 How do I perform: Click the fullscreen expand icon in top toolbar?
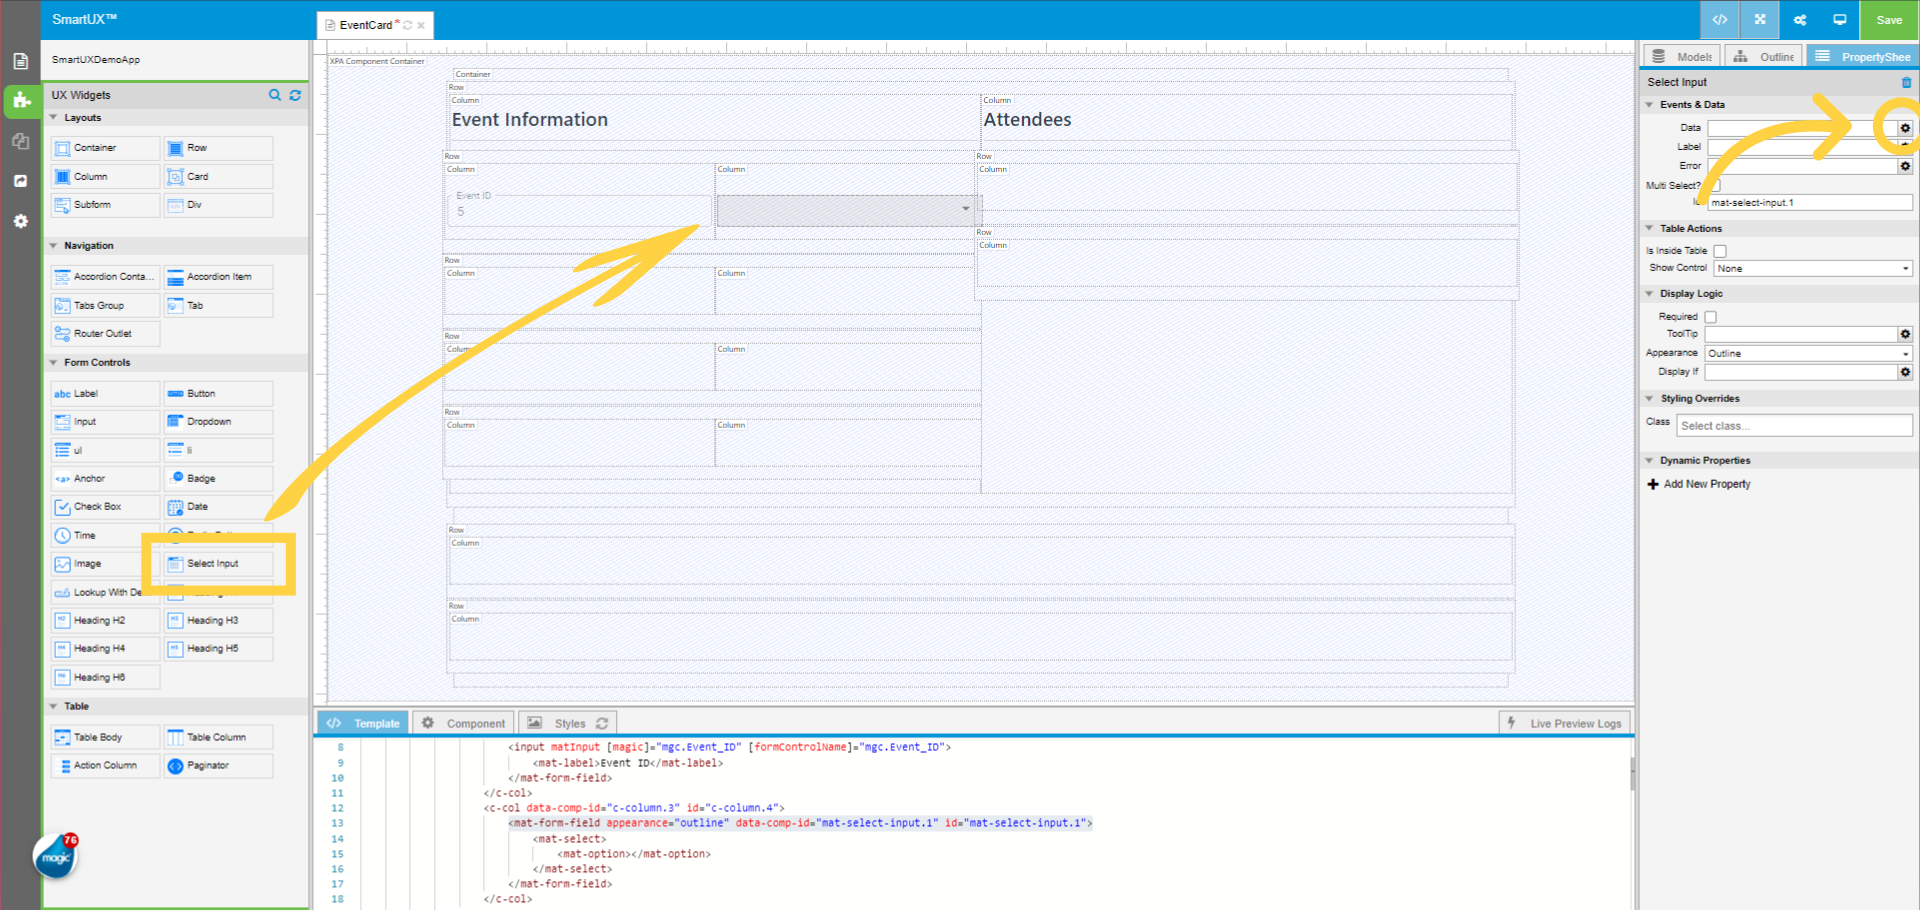click(1759, 19)
